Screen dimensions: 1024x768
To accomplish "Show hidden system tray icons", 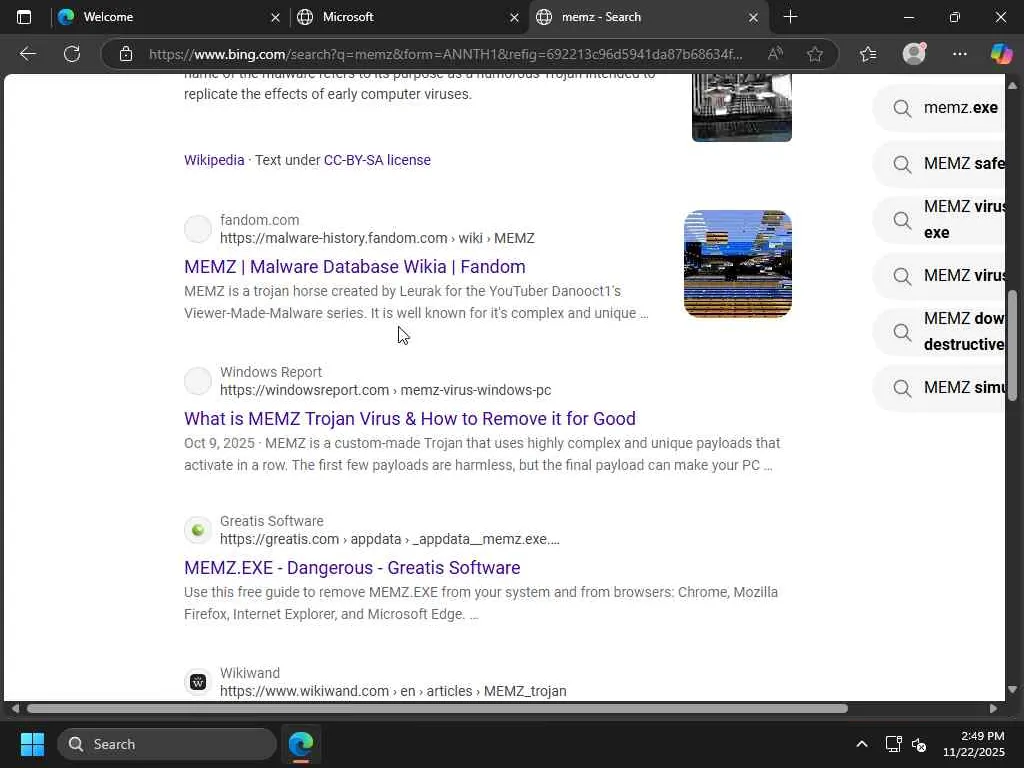I will tap(861, 744).
